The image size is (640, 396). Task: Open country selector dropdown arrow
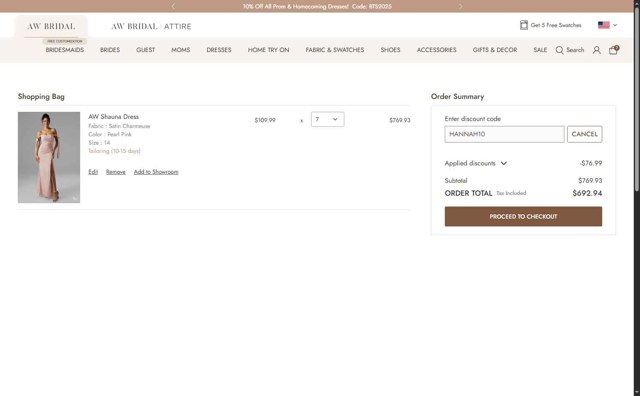click(x=615, y=25)
